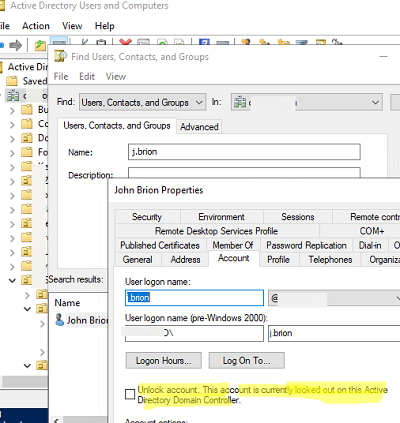Click the blue Help toolbar icon
Viewport: 400px width, 423px height.
[x=204, y=42]
